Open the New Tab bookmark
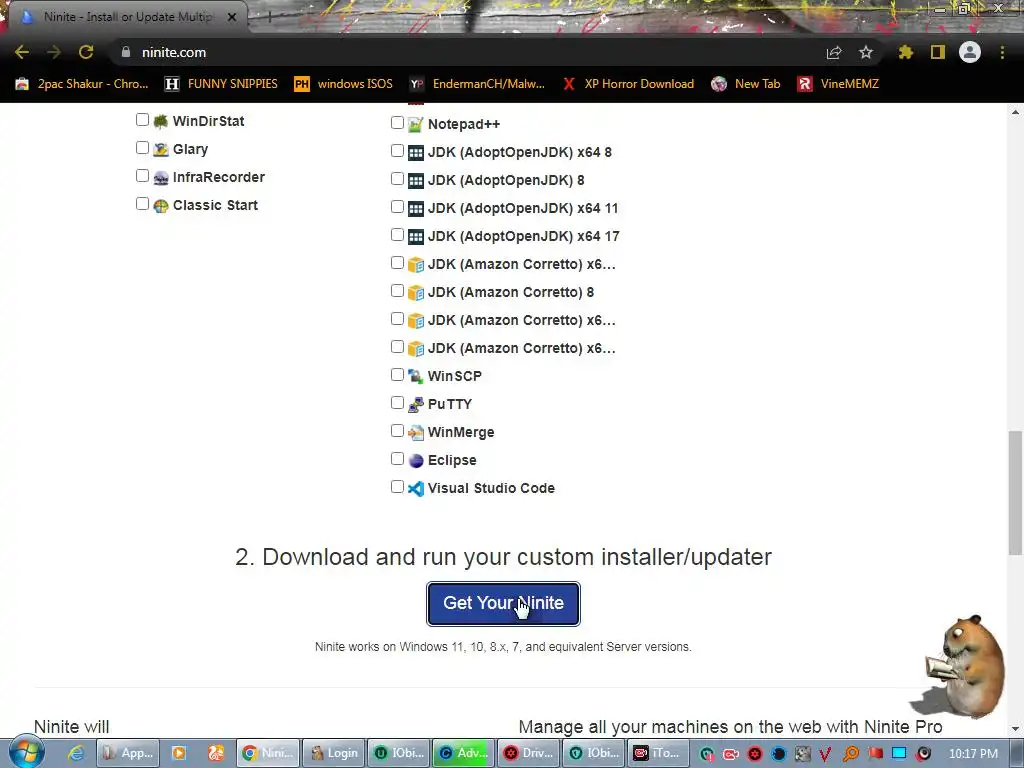Image resolution: width=1024 pixels, height=768 pixels. pos(746,84)
